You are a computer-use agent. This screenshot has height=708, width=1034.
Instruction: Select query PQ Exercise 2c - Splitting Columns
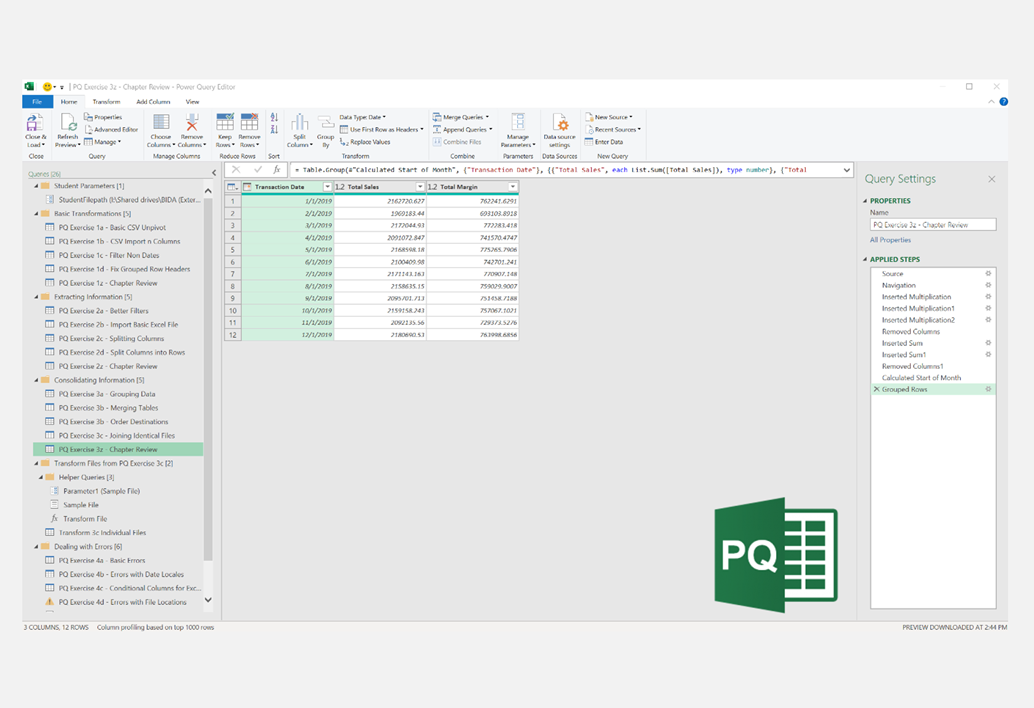coord(110,338)
